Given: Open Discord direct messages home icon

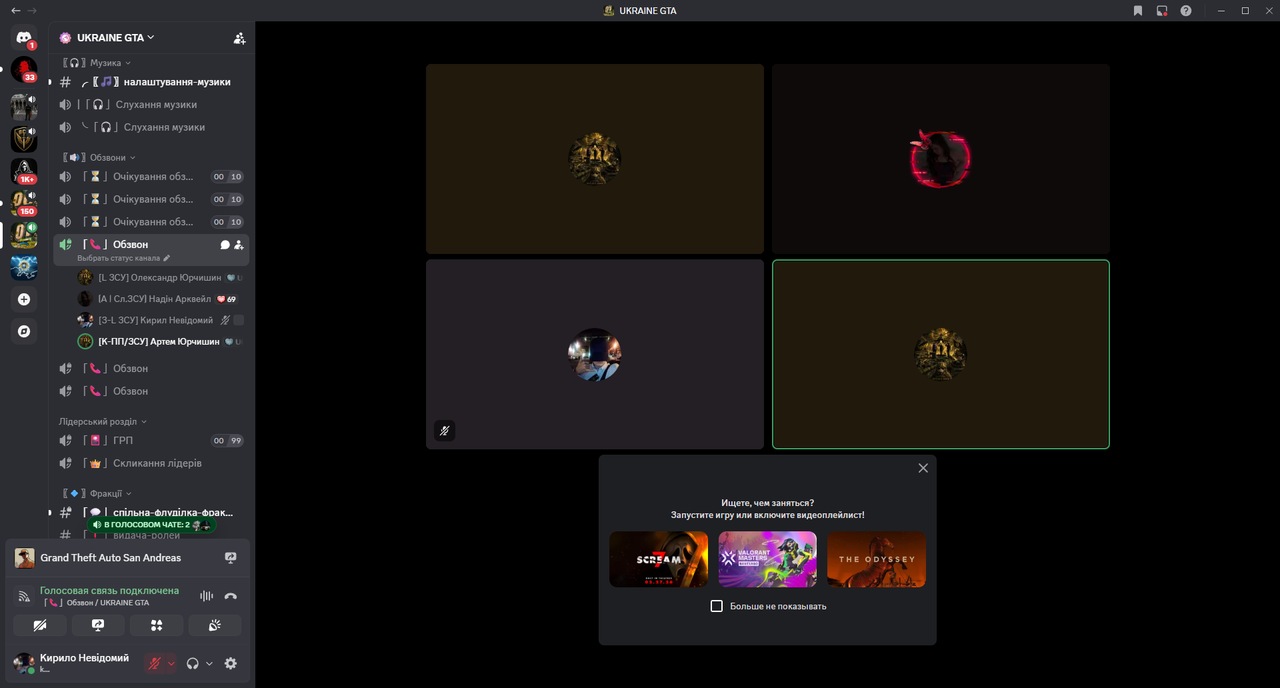Looking at the screenshot, I should tap(24, 38).
